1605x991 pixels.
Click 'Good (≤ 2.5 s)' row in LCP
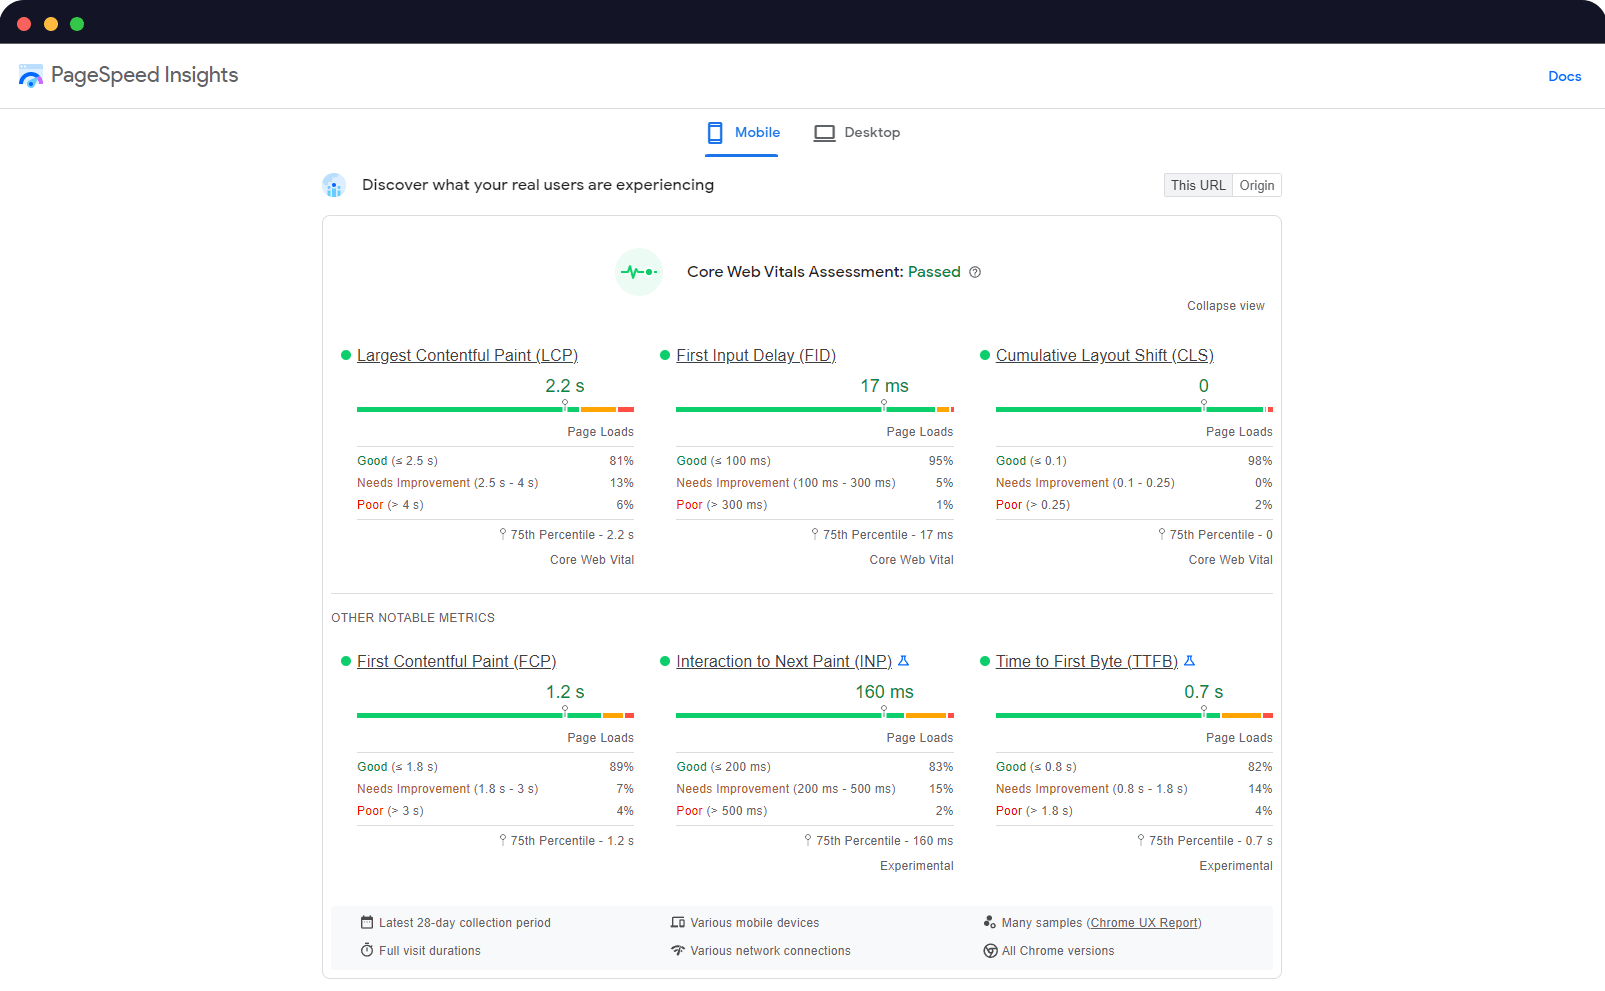pos(495,461)
